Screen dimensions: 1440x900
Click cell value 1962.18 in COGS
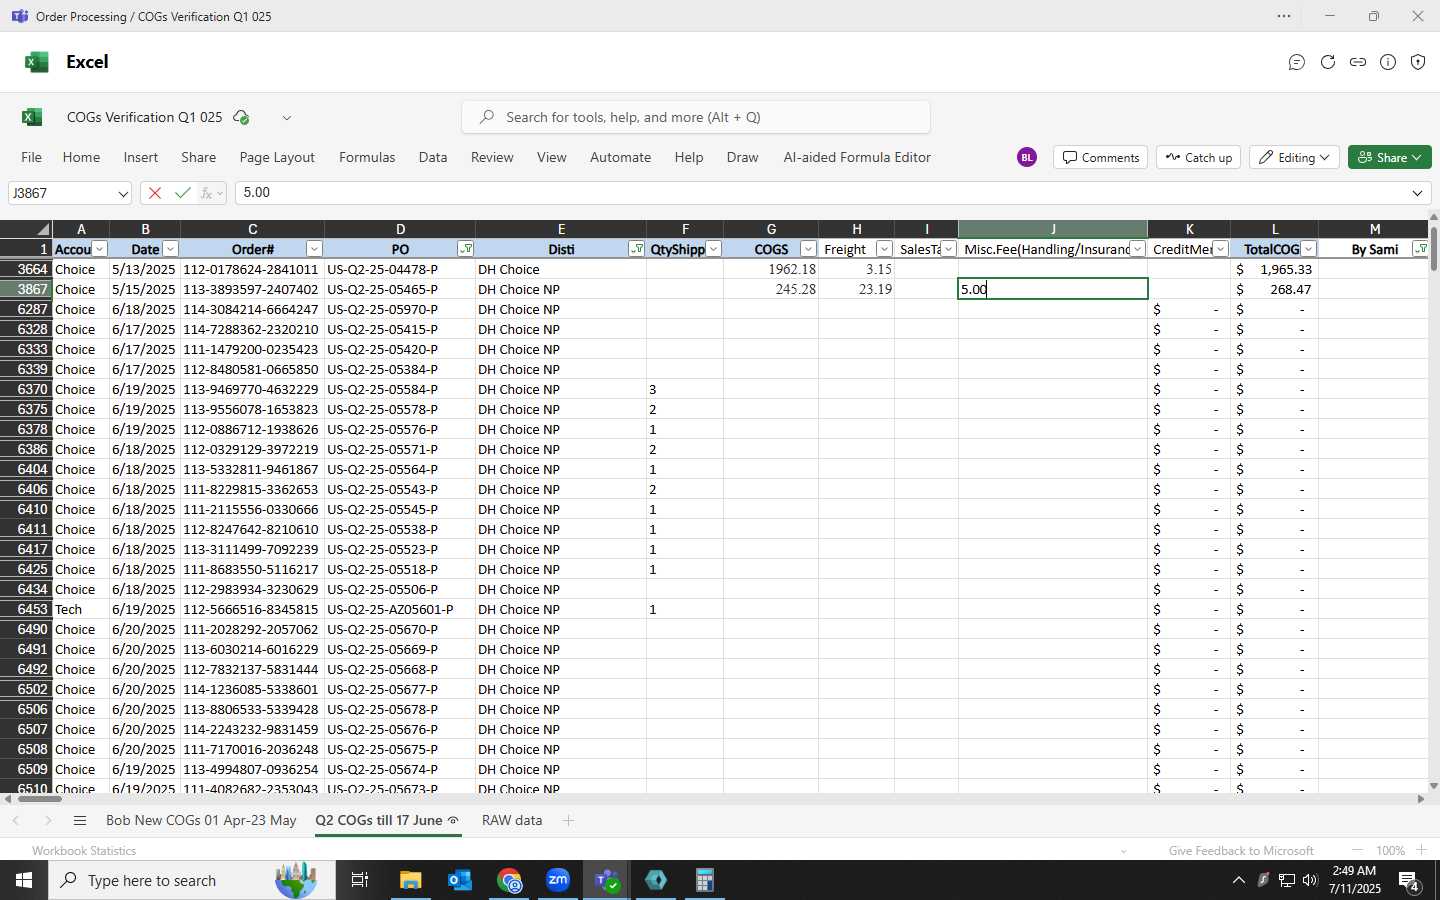(771, 269)
